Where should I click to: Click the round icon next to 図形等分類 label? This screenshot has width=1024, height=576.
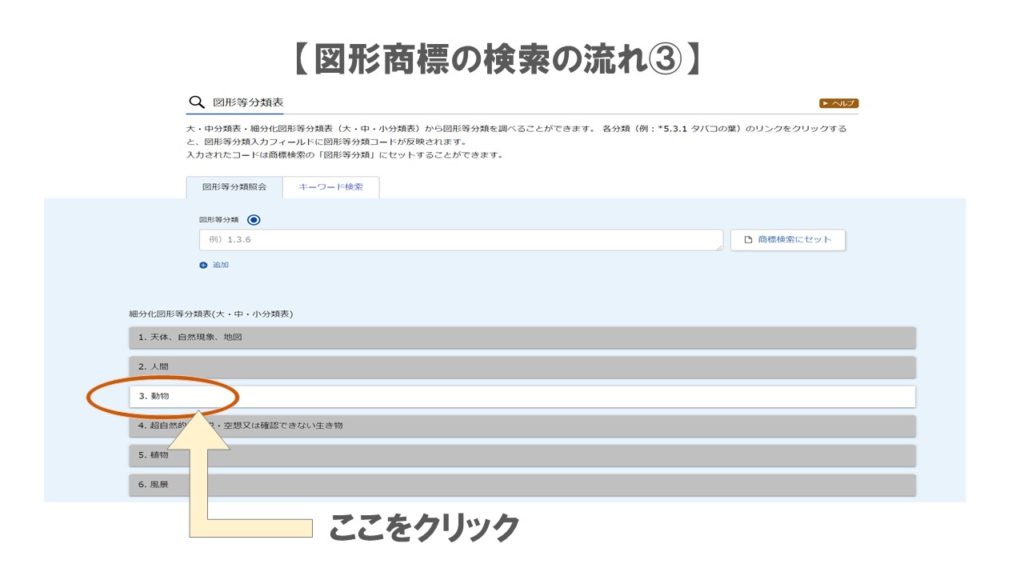(x=253, y=220)
